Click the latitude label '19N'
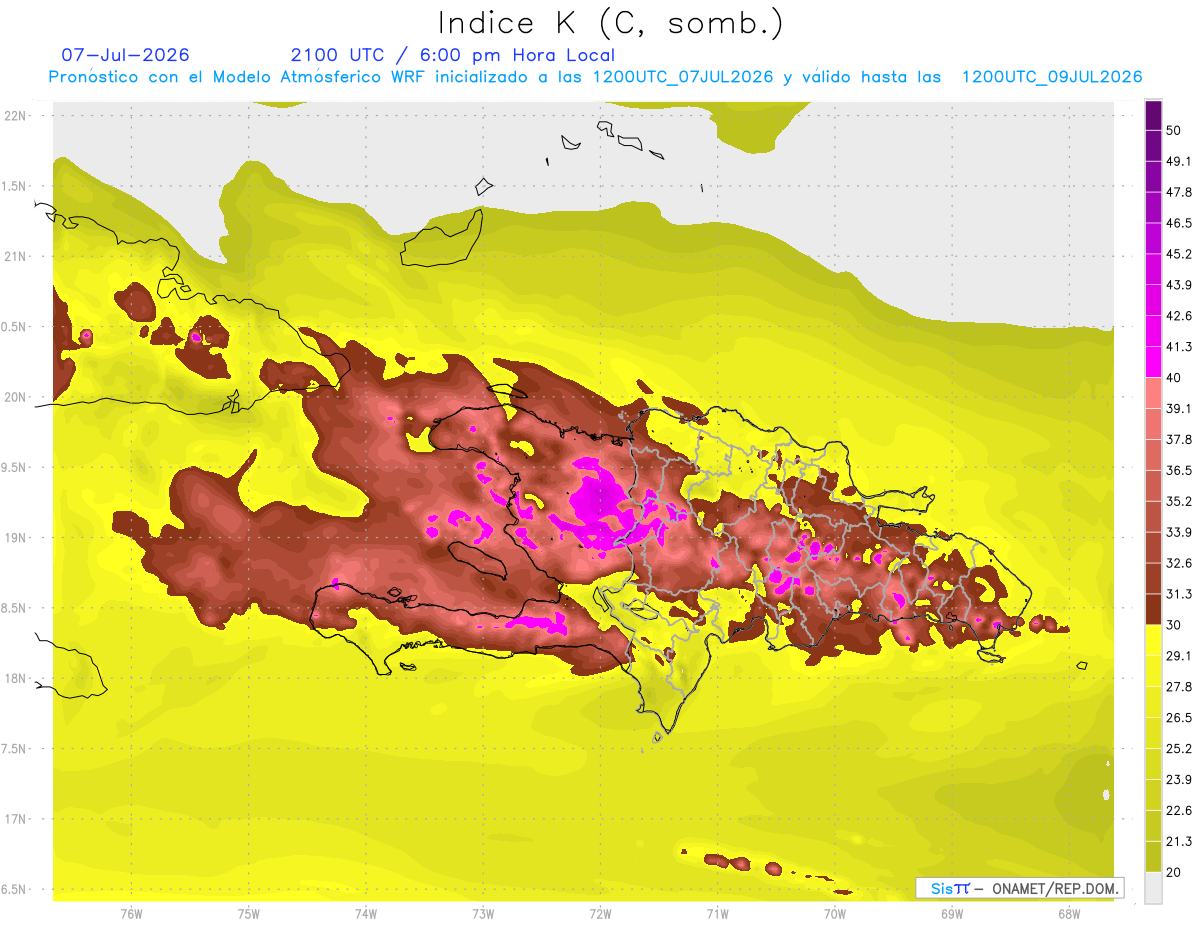This screenshot has height=927, width=1200. click(16, 537)
